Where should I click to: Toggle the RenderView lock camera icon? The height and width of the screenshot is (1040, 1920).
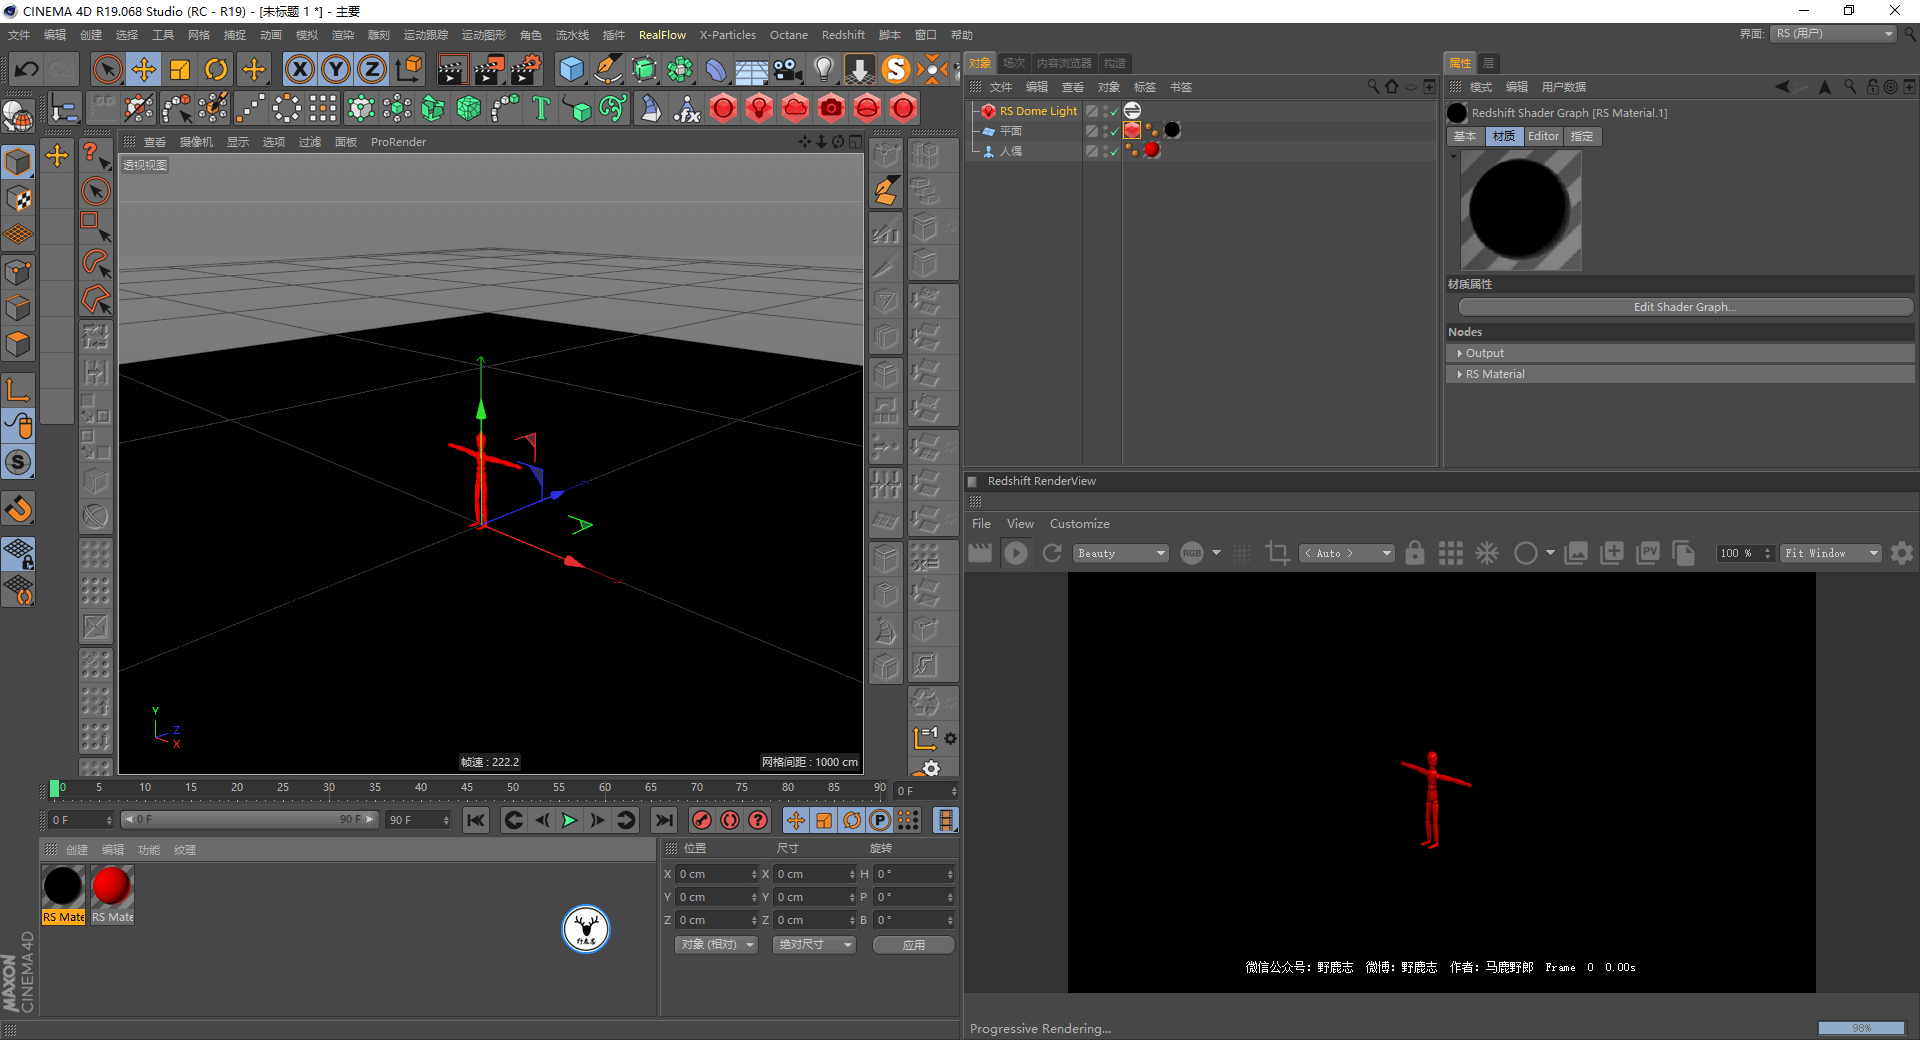1414,553
